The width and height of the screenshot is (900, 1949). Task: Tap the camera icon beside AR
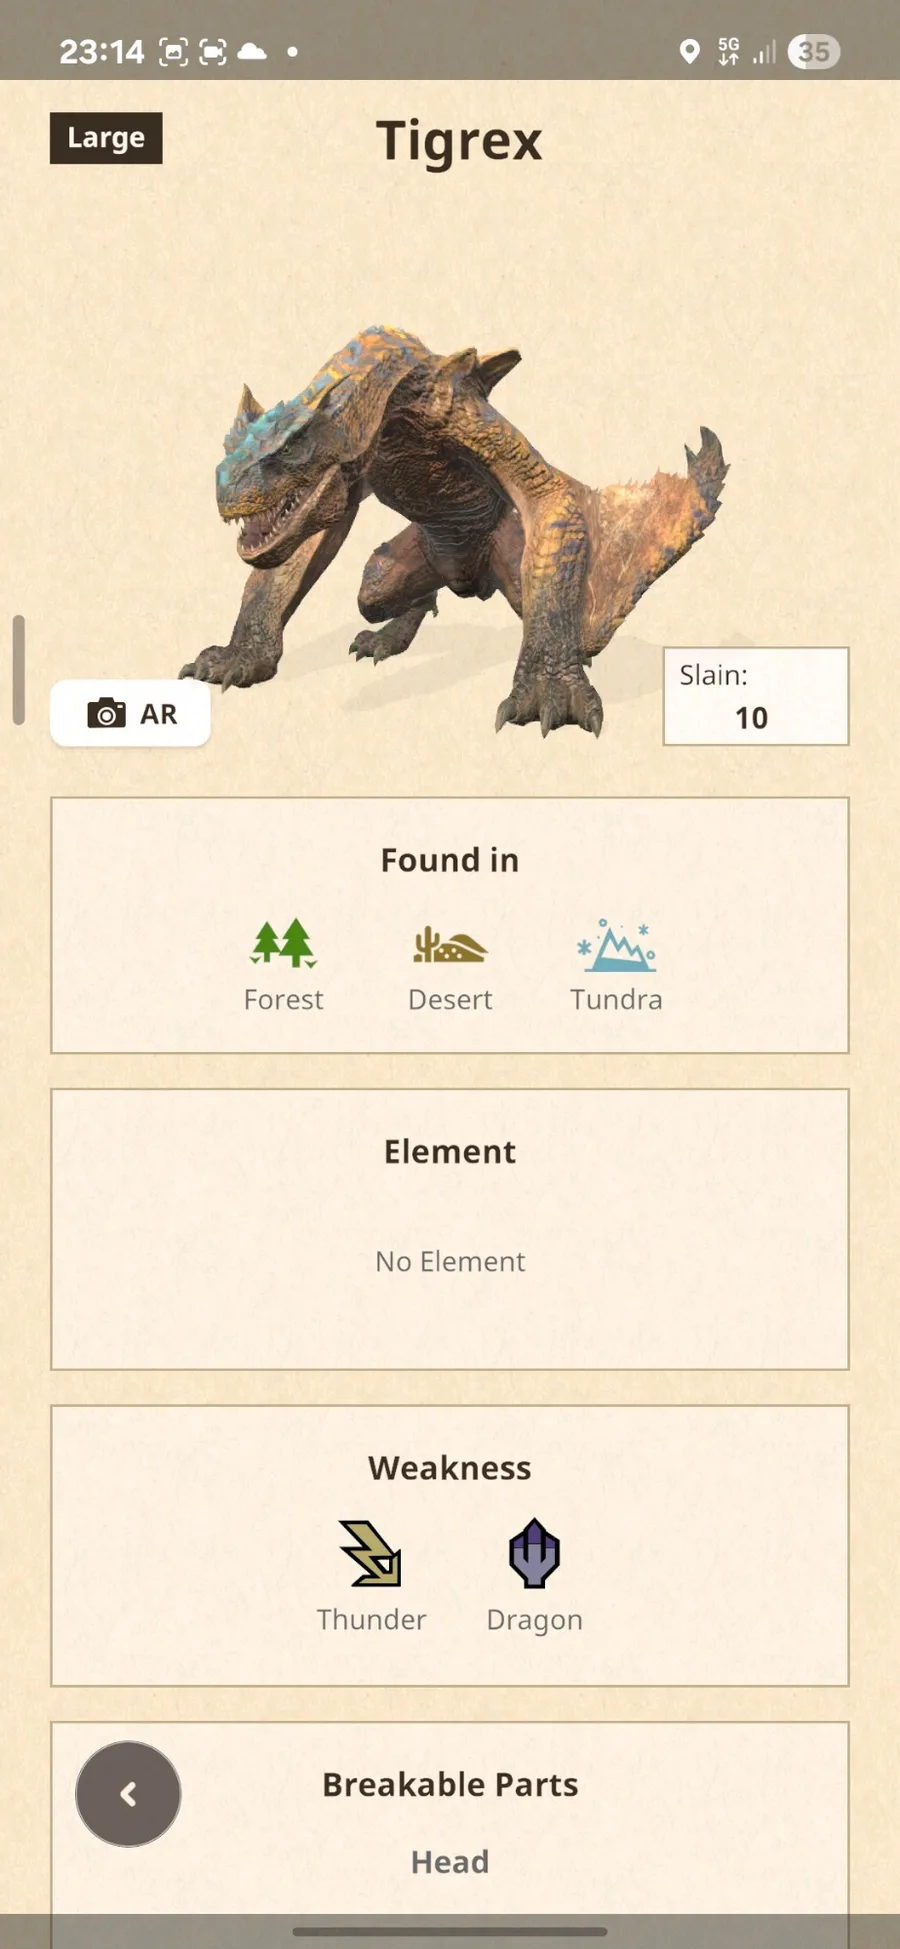[106, 714]
